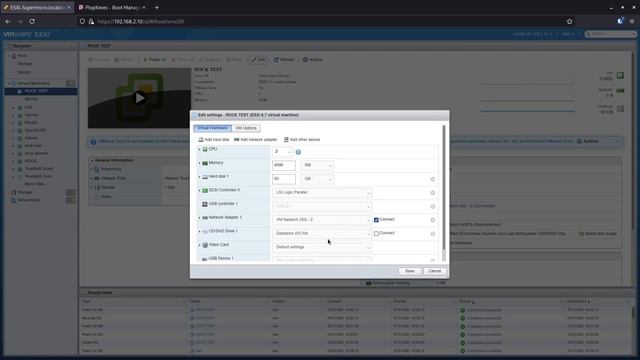Screen dimensions: 640x360
Task: Click the VM console play thumbnail
Action: click(x=140, y=98)
